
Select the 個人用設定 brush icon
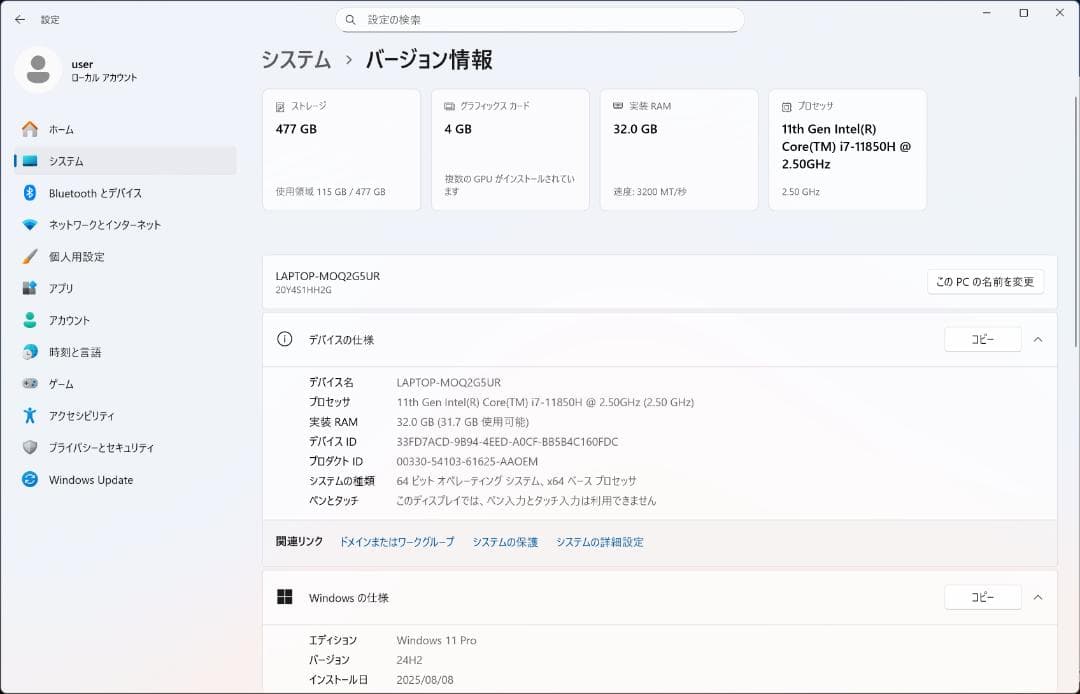tap(29, 257)
